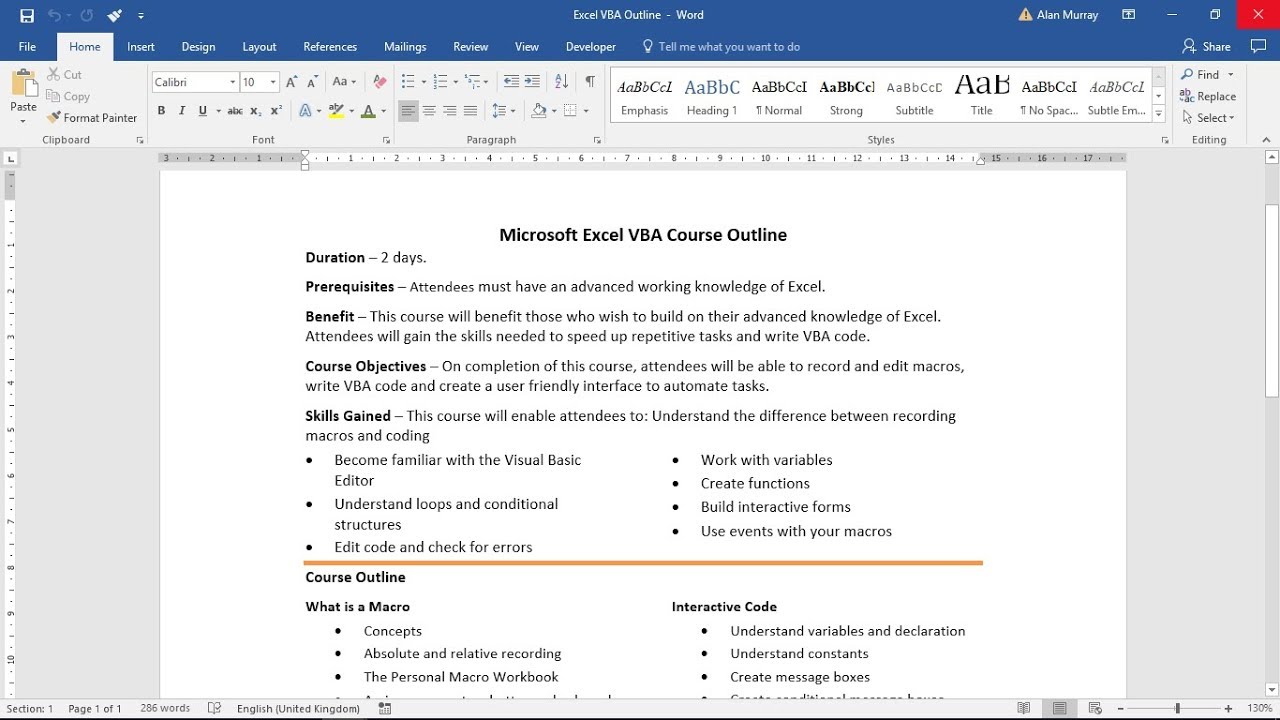
Task: Click the zoom slider in status bar
Action: point(1177,709)
